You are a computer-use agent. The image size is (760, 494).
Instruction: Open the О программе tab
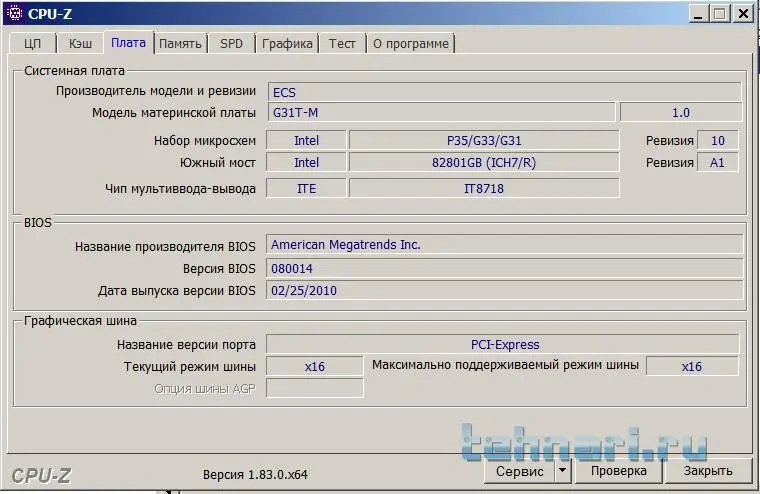(x=411, y=44)
